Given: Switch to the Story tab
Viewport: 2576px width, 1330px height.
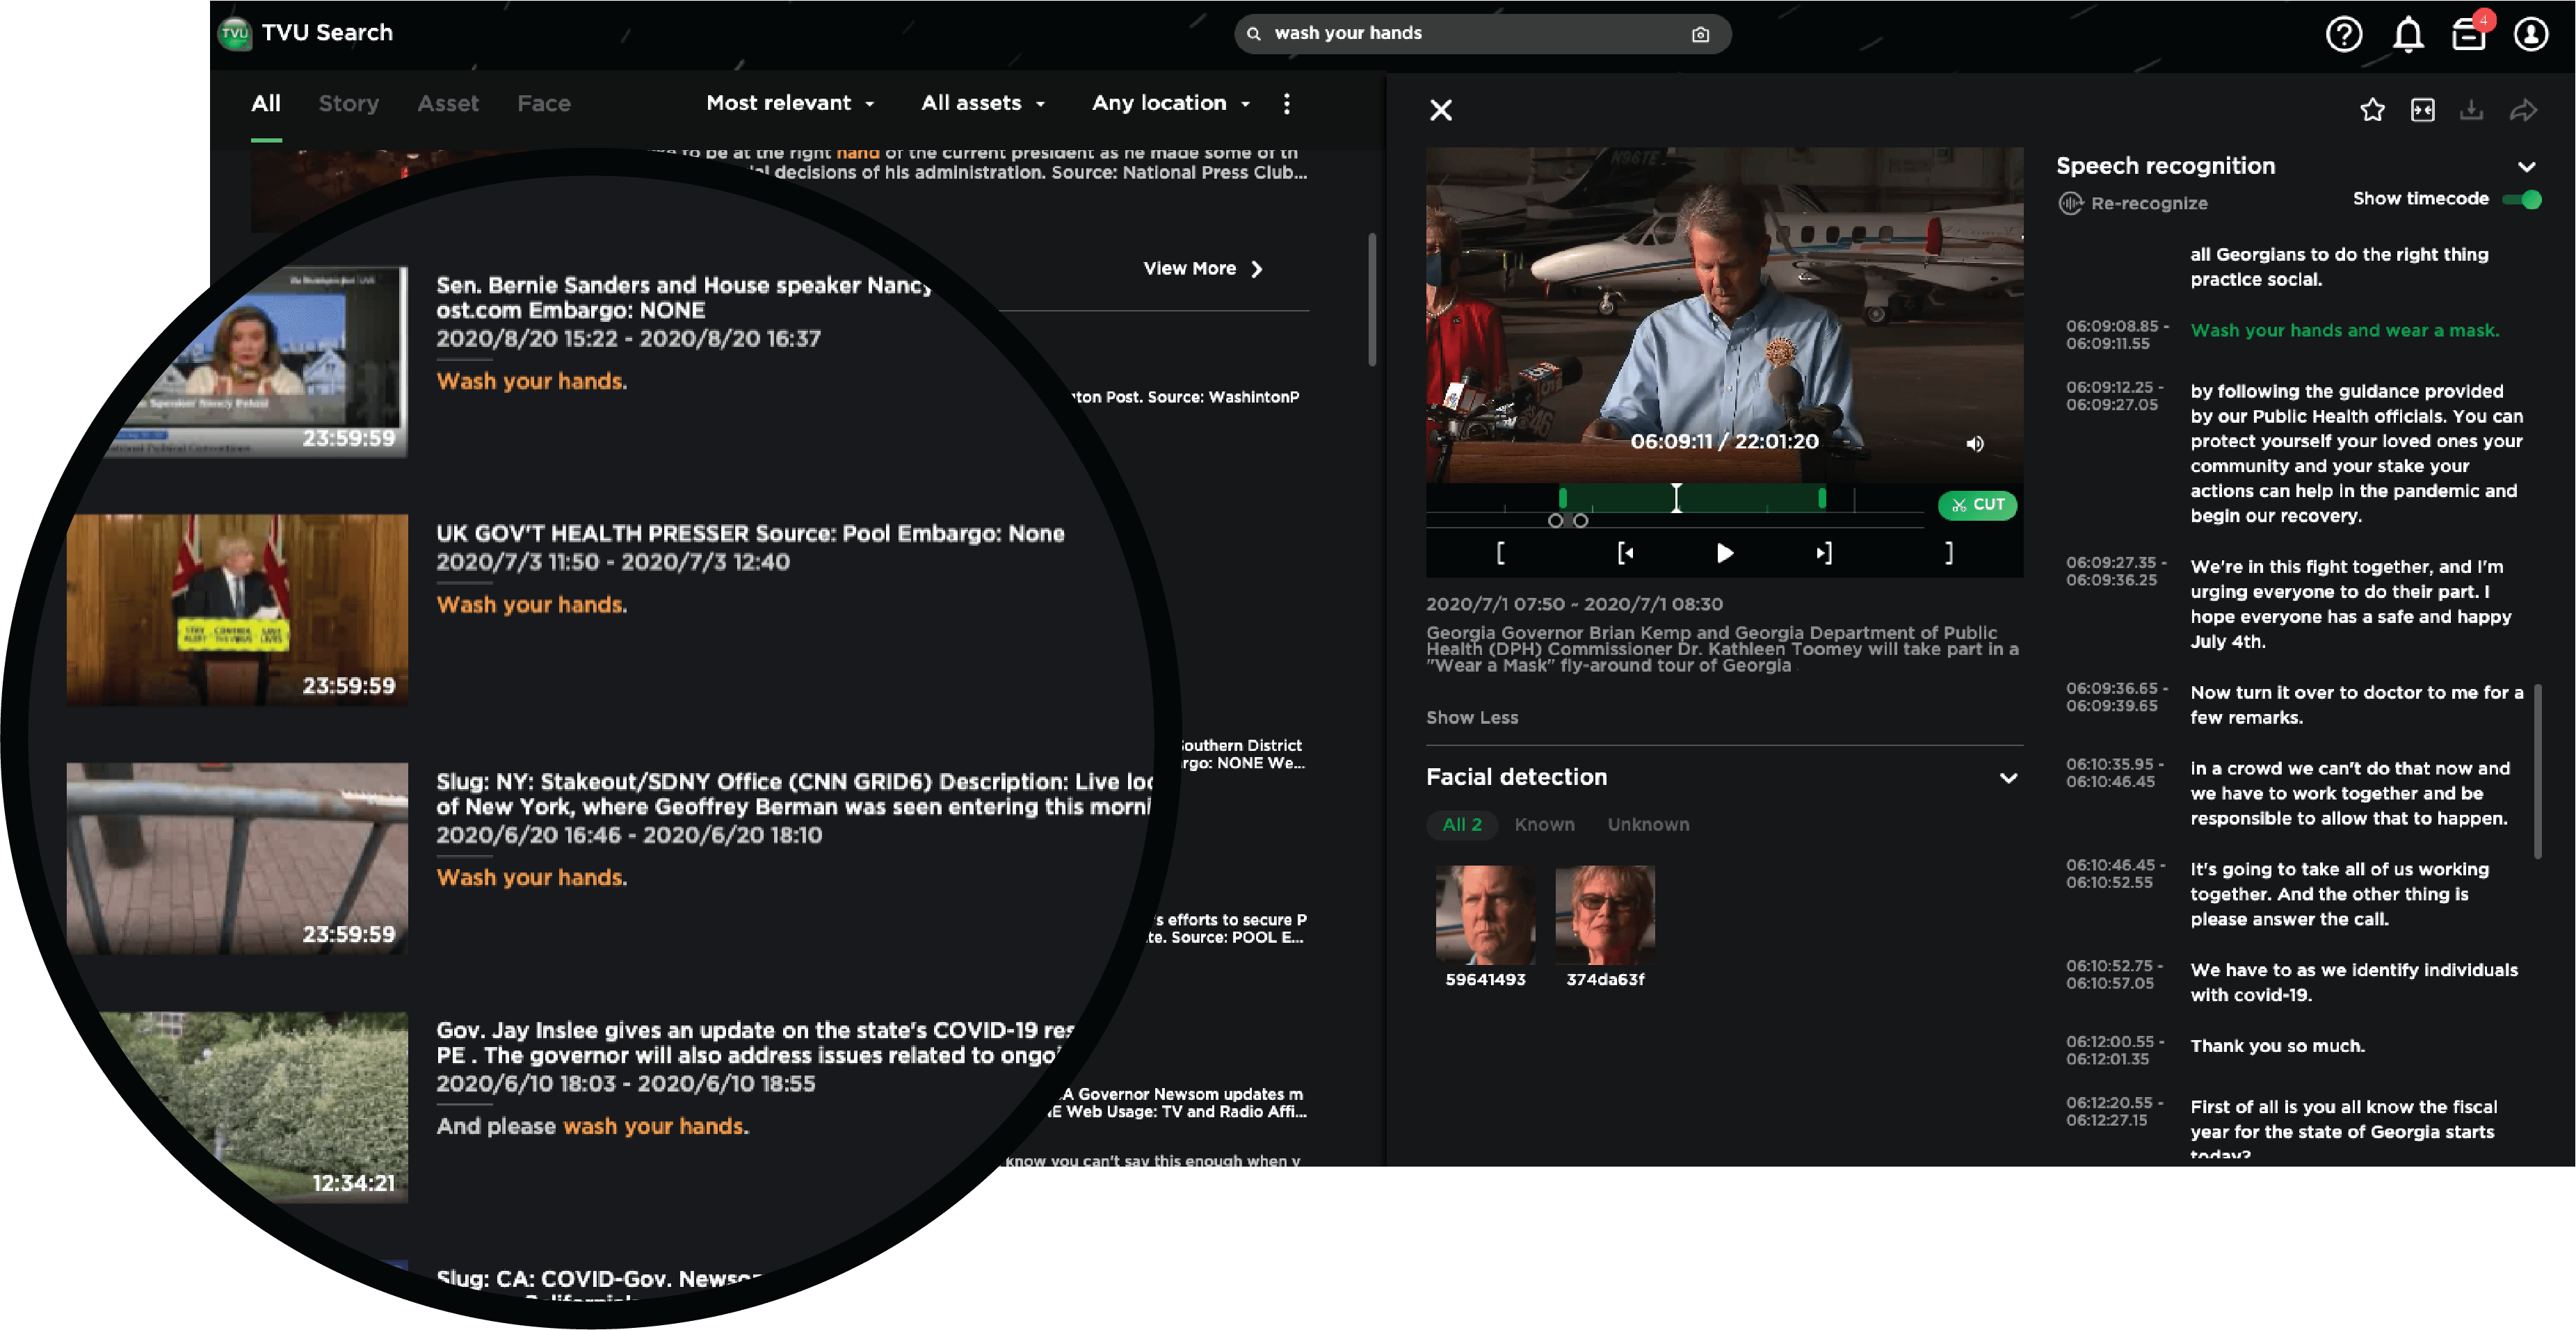Looking at the screenshot, I should 348,103.
